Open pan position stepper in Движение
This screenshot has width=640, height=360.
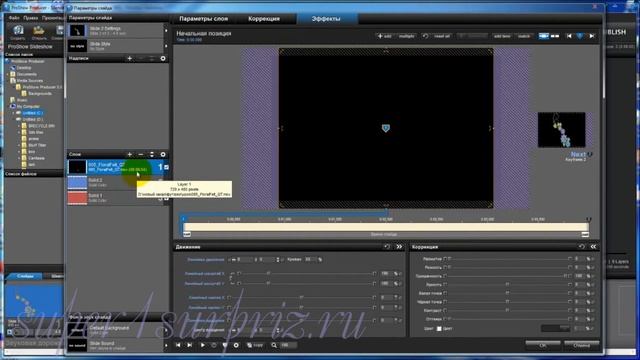pyautogui.click(x=278, y=260)
